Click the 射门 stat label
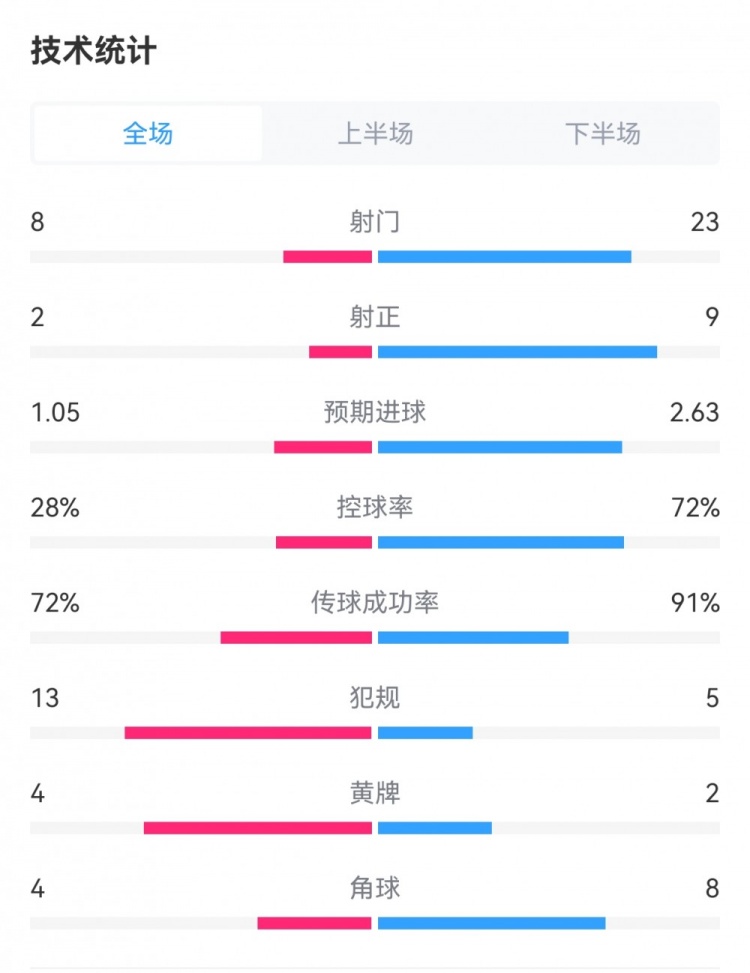The height and width of the screenshot is (973, 750). 375,221
